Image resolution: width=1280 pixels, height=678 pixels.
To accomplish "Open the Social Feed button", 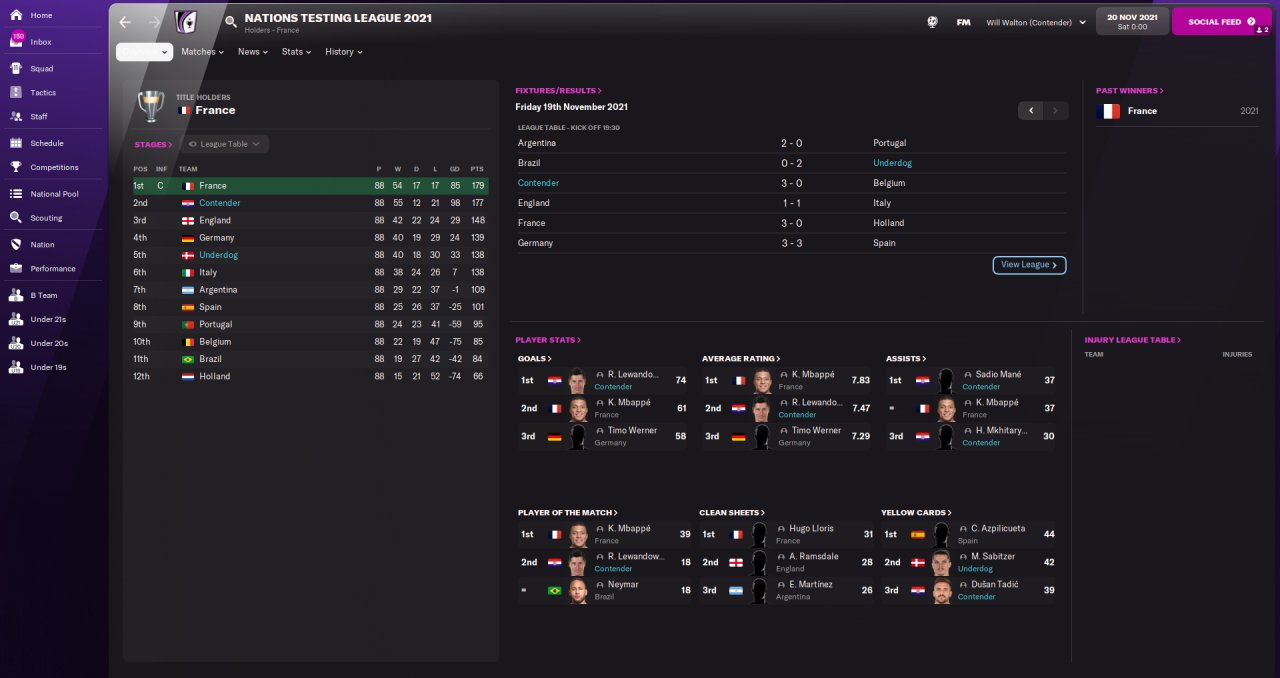I will (1222, 21).
